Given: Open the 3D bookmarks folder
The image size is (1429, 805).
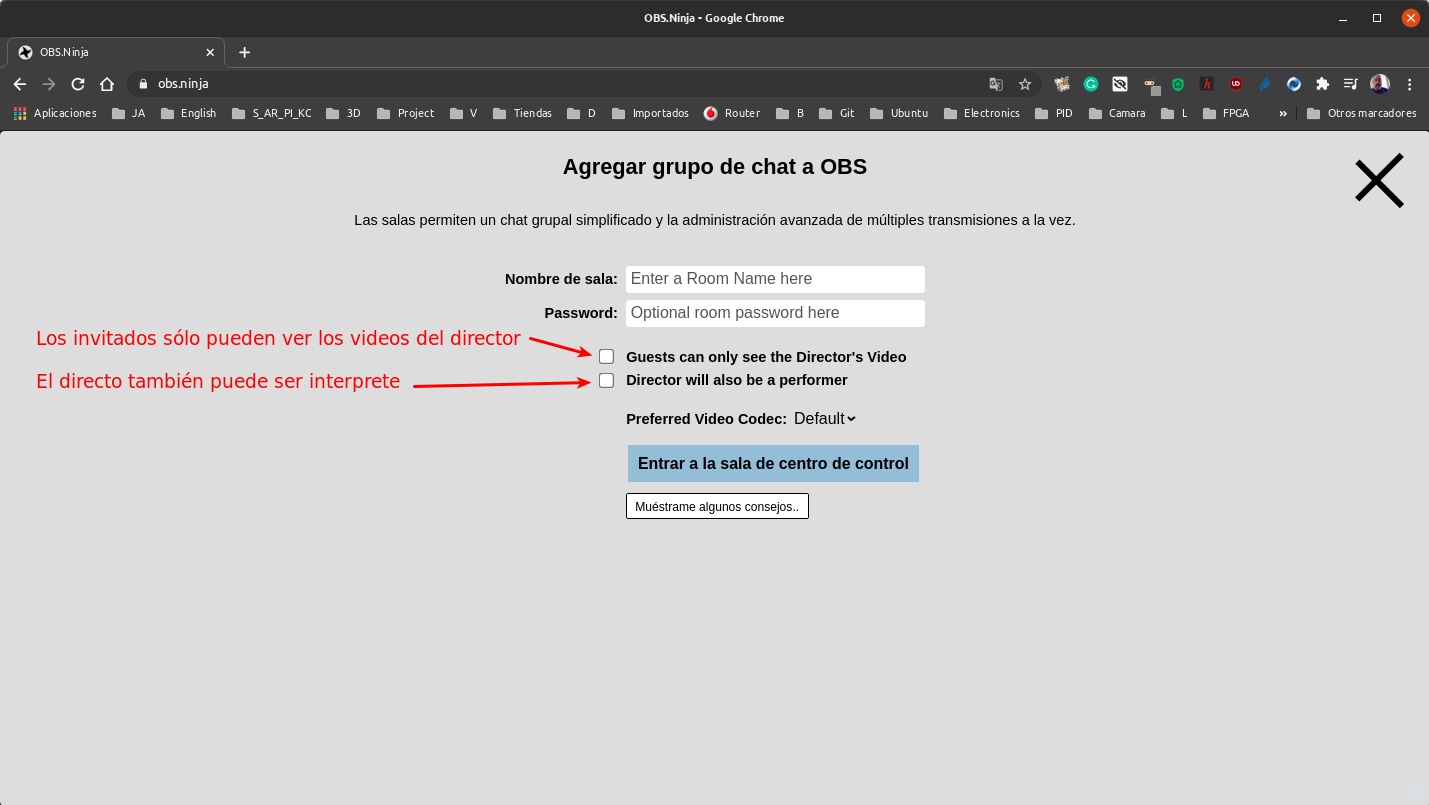Looking at the screenshot, I should [x=343, y=113].
